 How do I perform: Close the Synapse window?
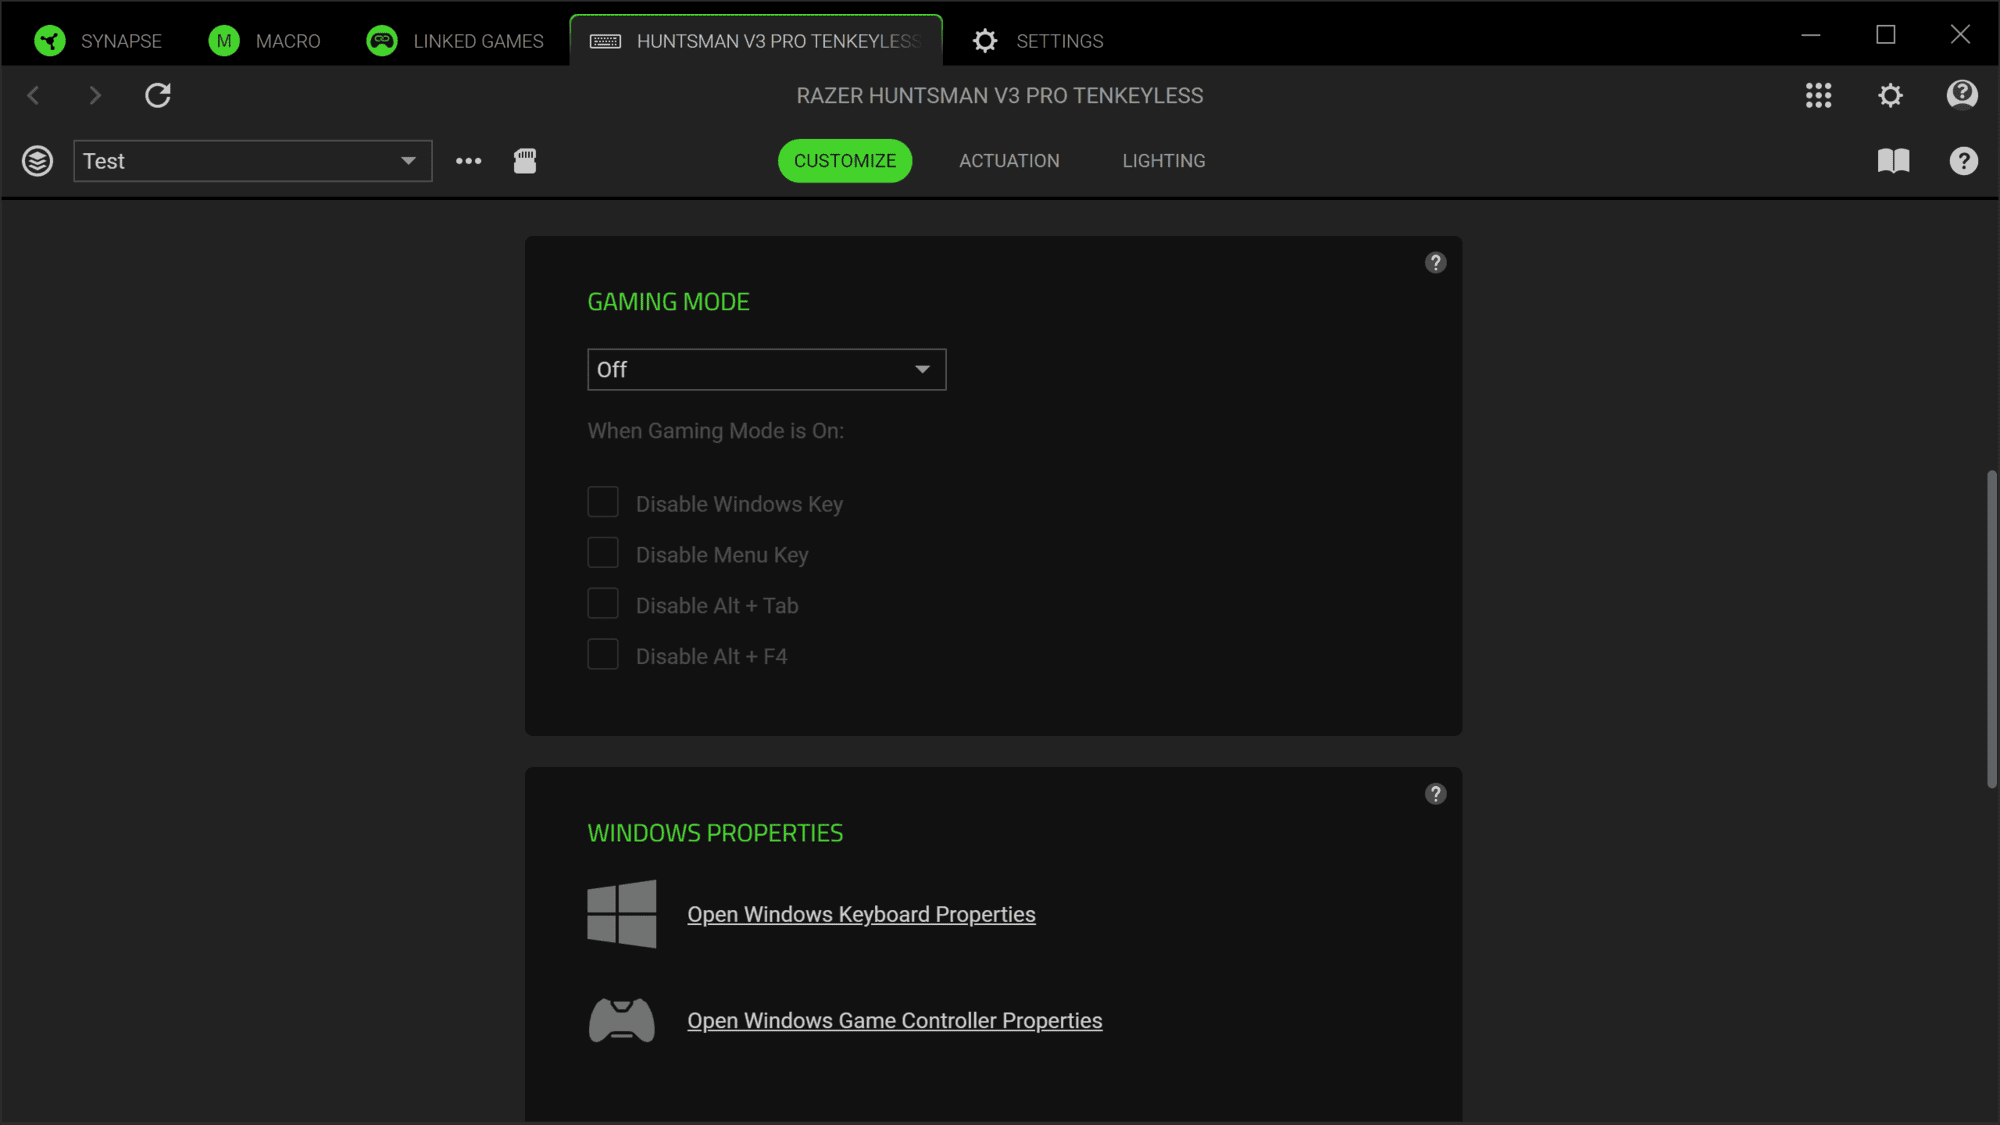[1960, 35]
